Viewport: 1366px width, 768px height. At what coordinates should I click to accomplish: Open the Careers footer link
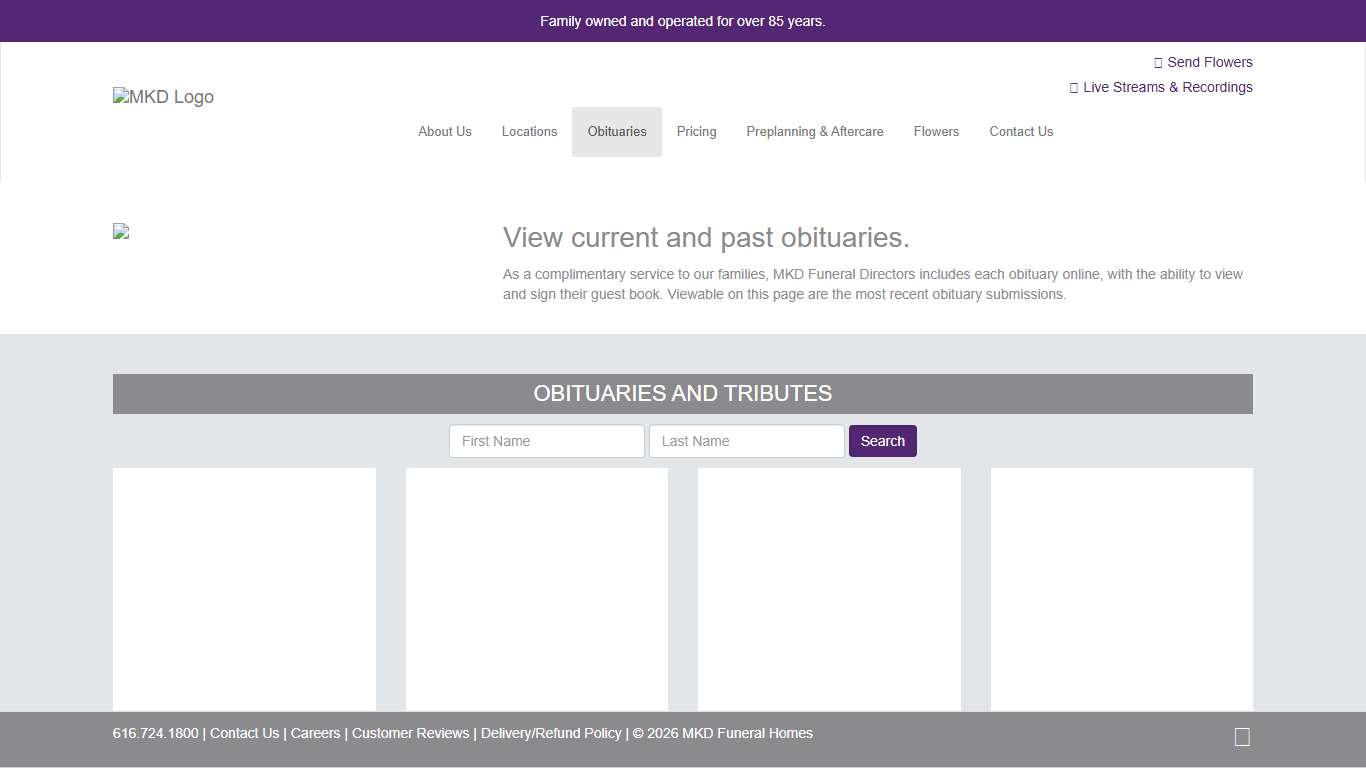315,733
